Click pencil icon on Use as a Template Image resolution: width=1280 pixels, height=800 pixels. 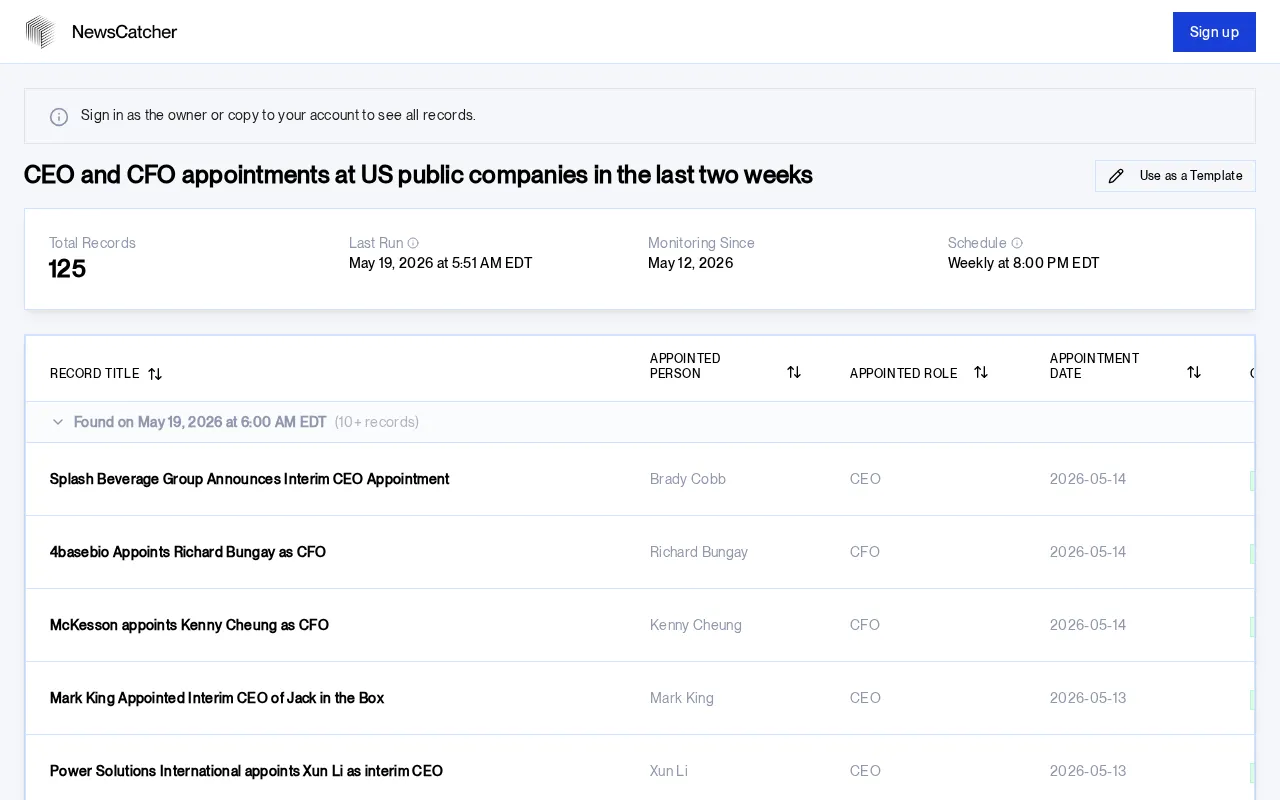pyautogui.click(x=1116, y=176)
